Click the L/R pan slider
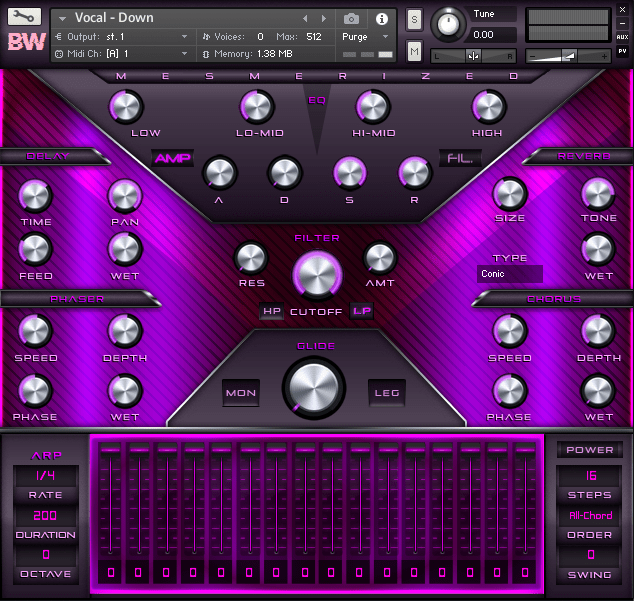The image size is (634, 601). click(473, 56)
